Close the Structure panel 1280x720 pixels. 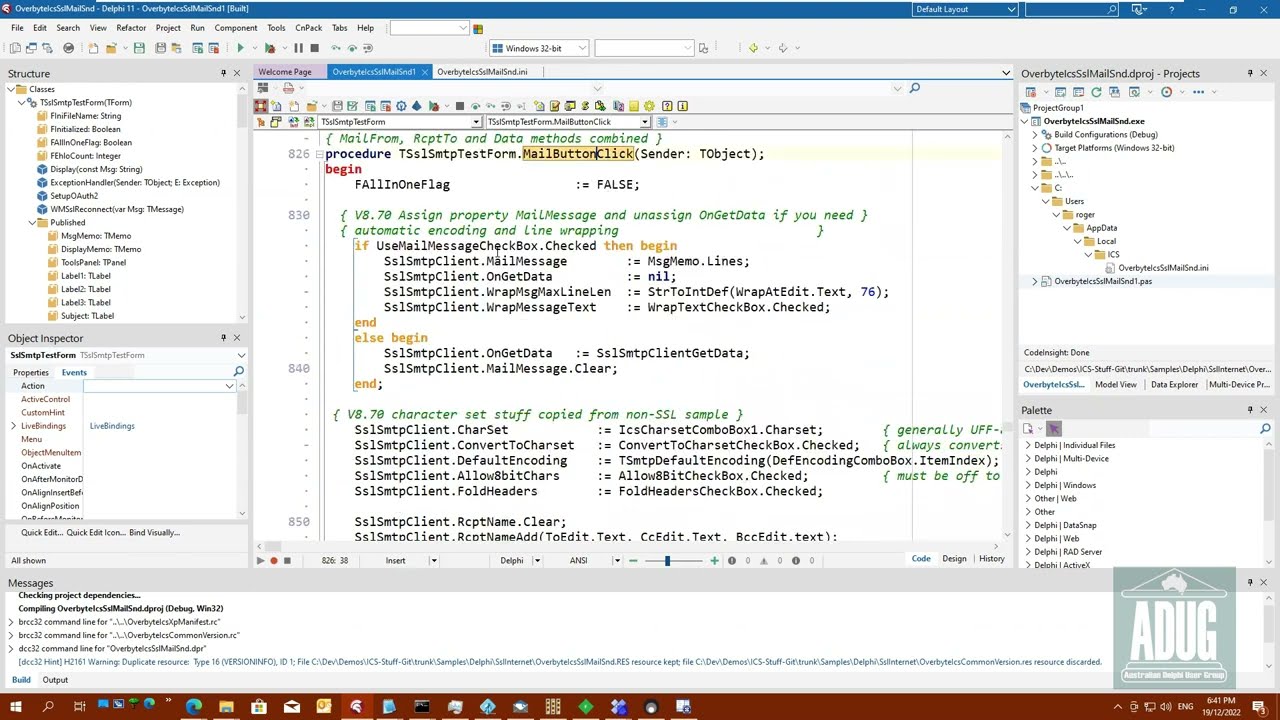[237, 73]
